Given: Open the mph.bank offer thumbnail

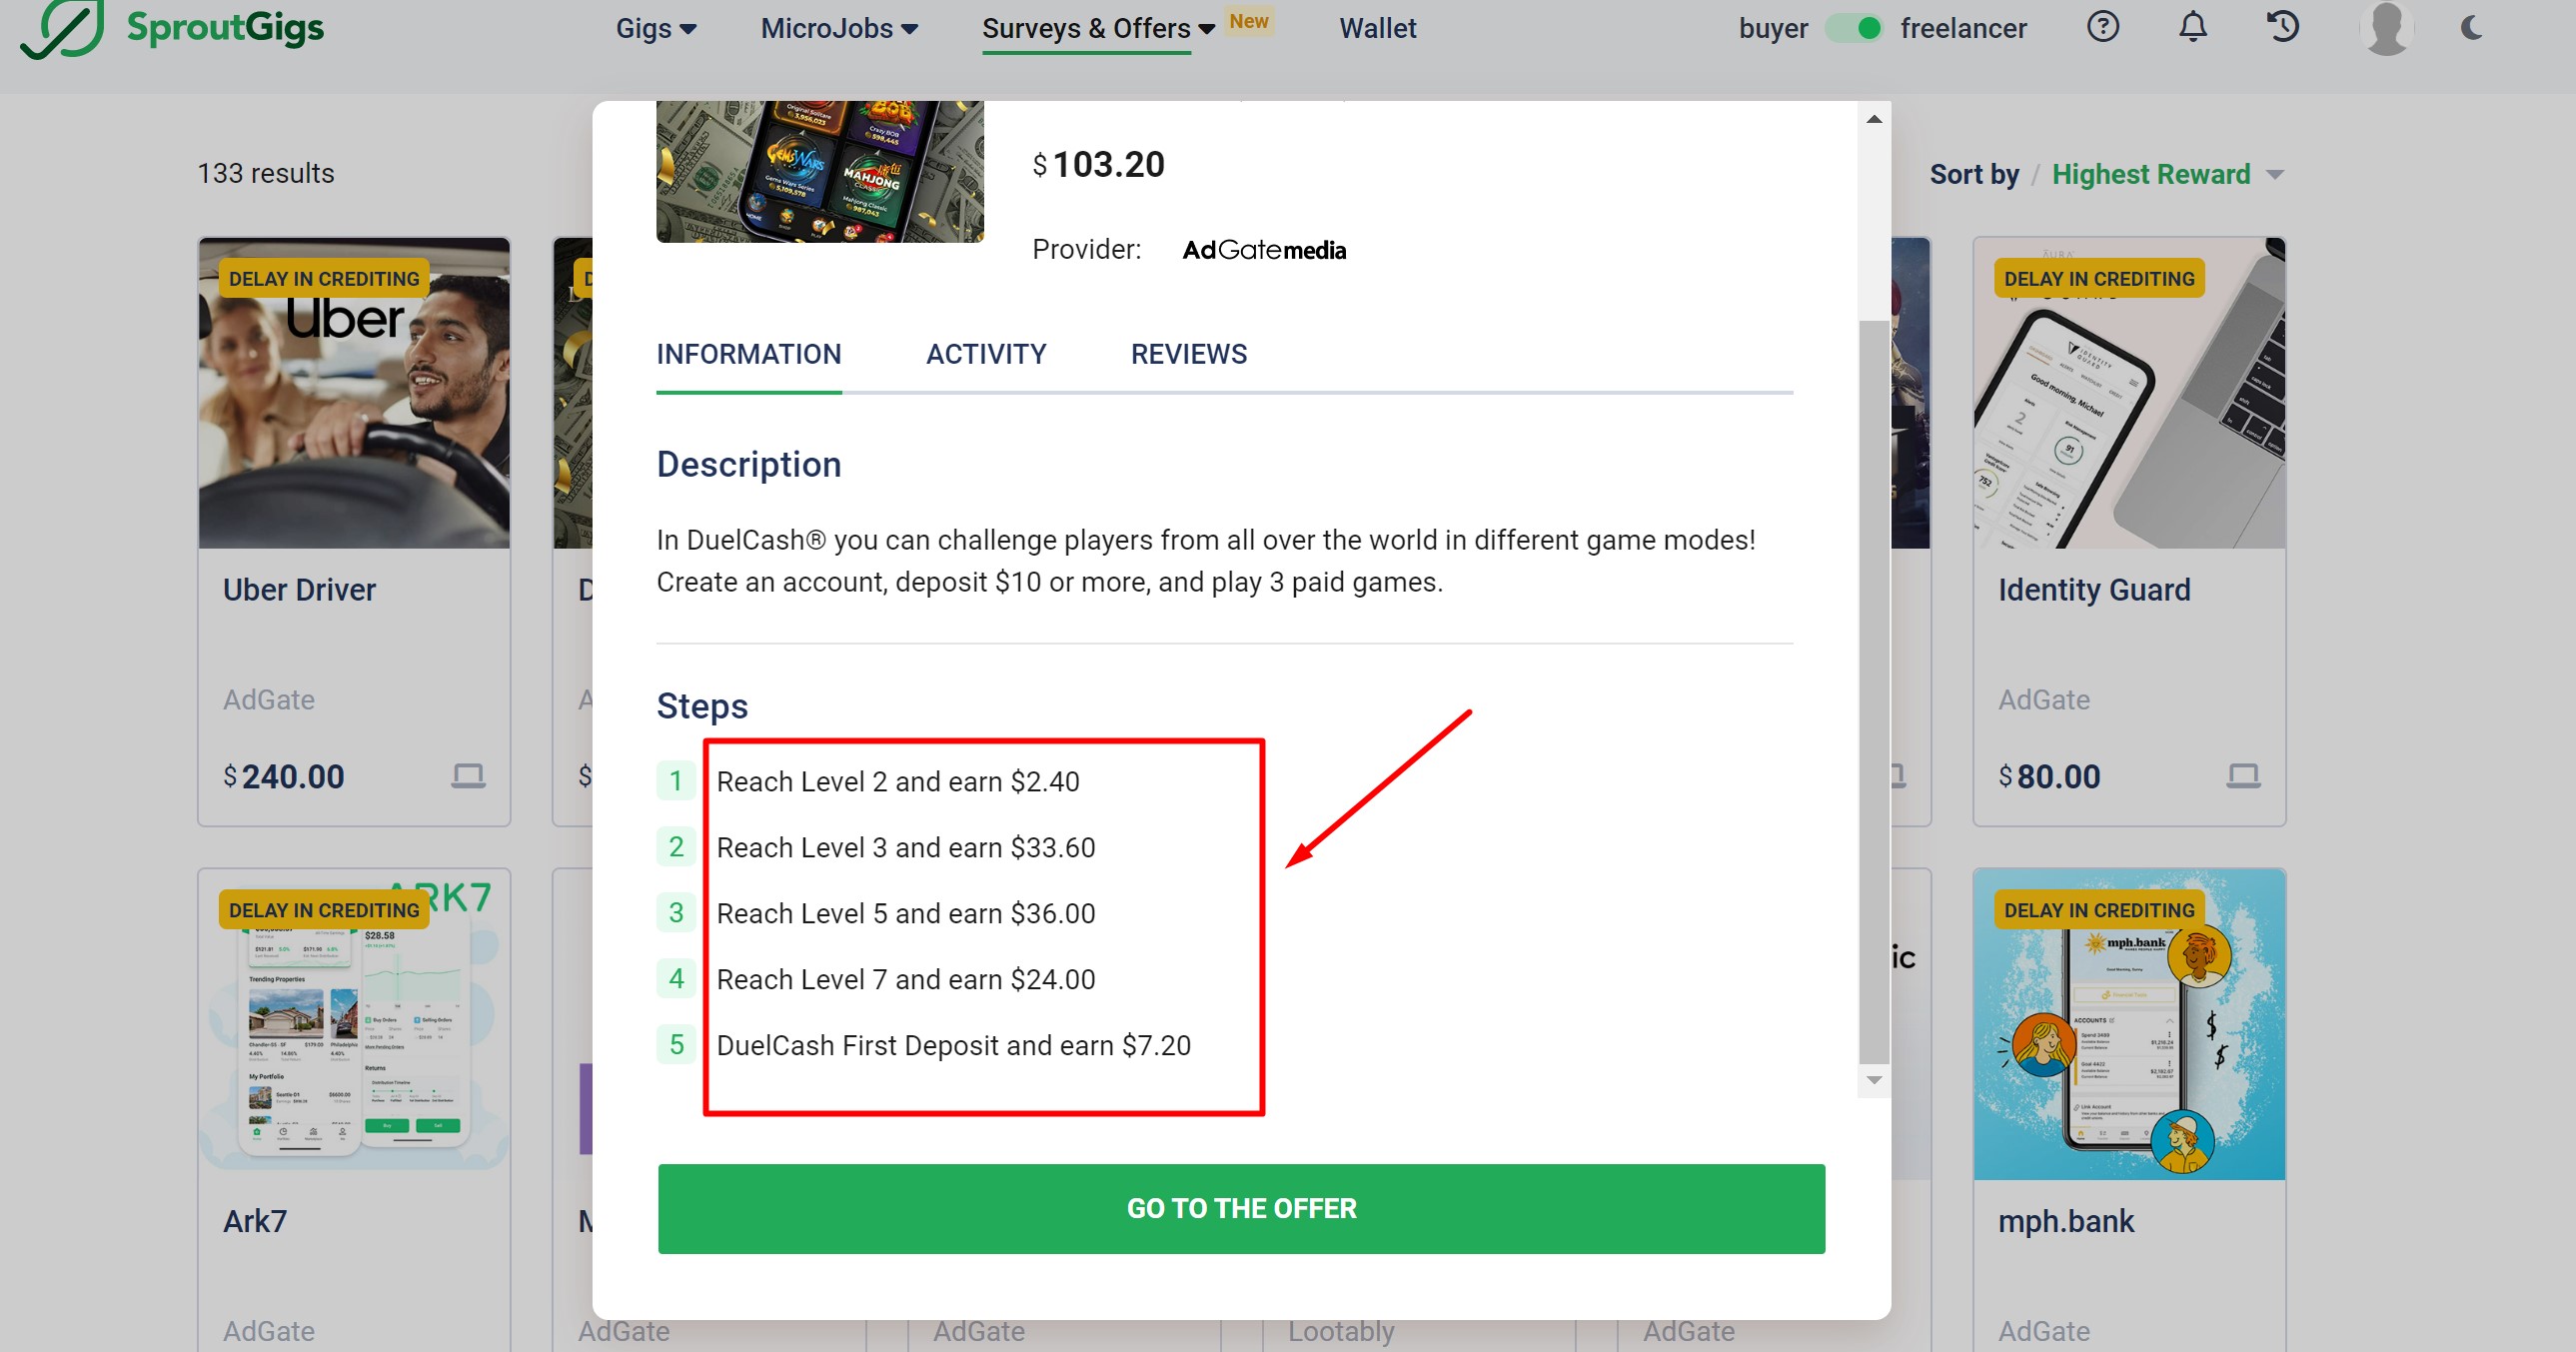Looking at the screenshot, I should [2129, 1025].
